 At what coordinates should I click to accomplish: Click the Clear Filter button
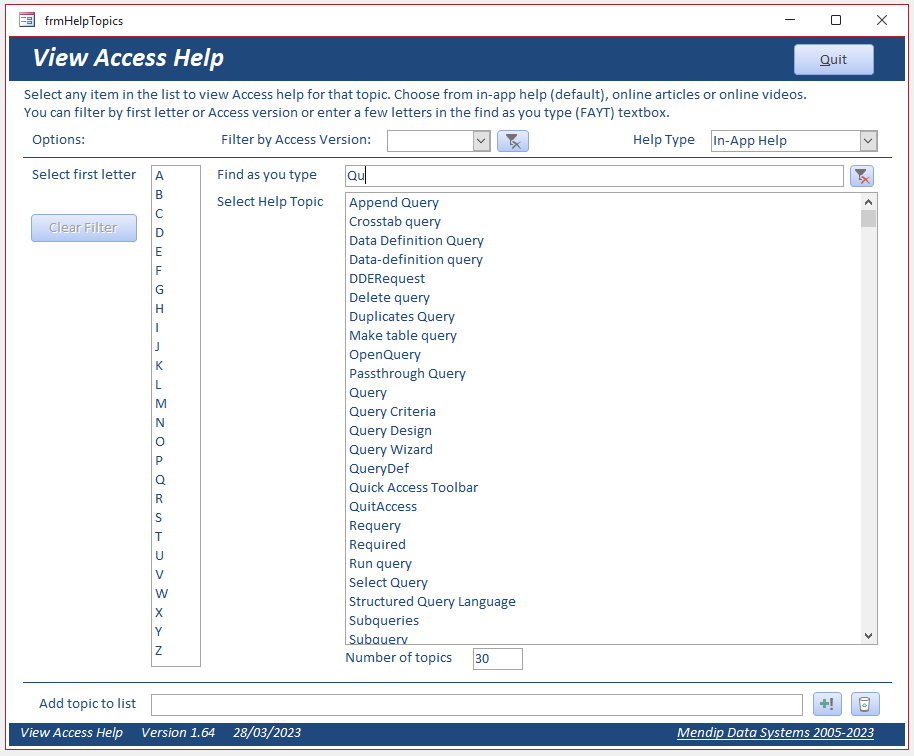click(x=84, y=227)
